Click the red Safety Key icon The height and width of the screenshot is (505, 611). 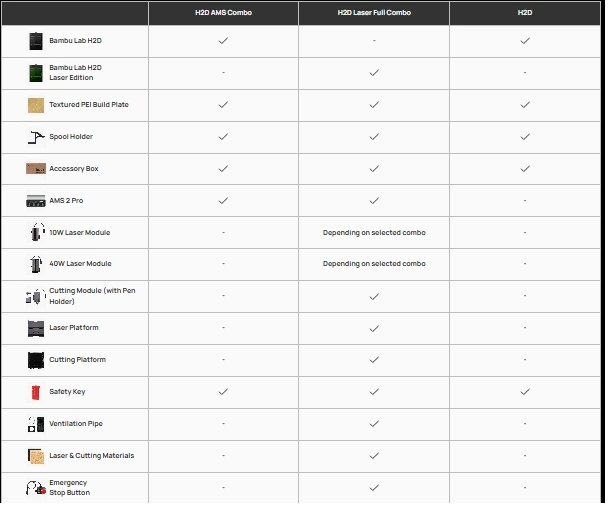[x=36, y=392]
